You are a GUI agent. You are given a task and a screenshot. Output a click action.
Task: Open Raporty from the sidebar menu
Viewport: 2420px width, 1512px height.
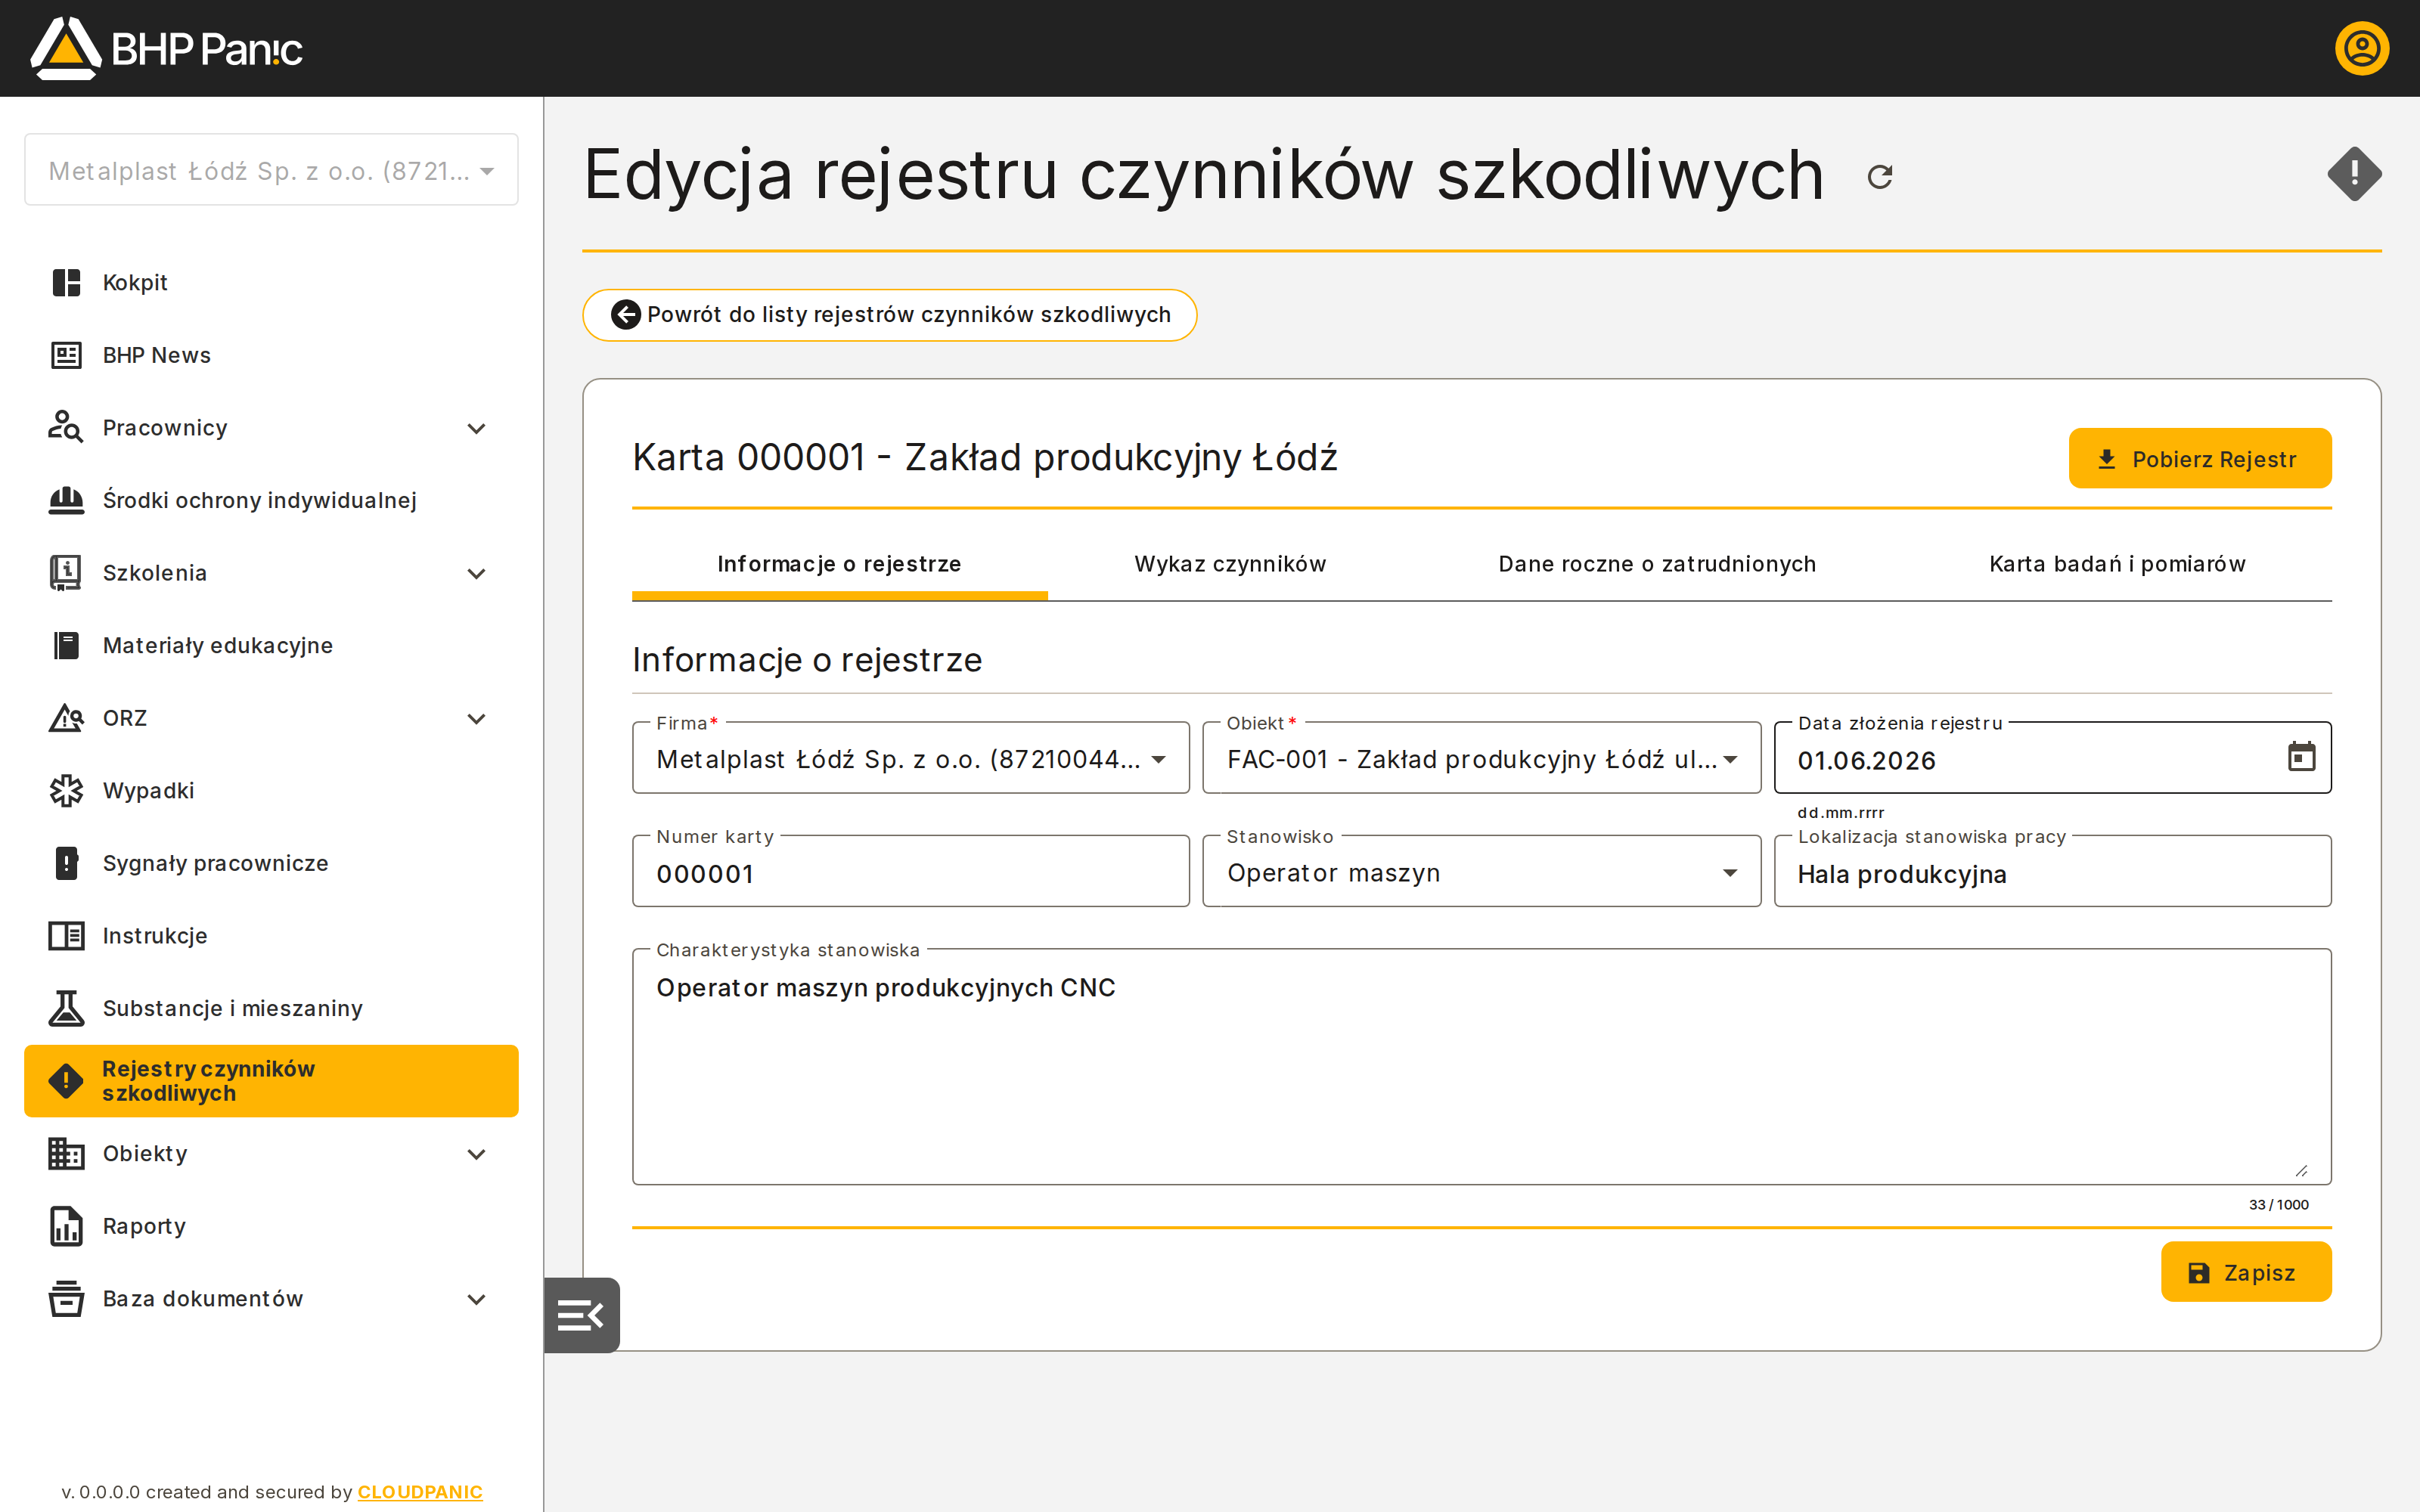coord(271,1226)
